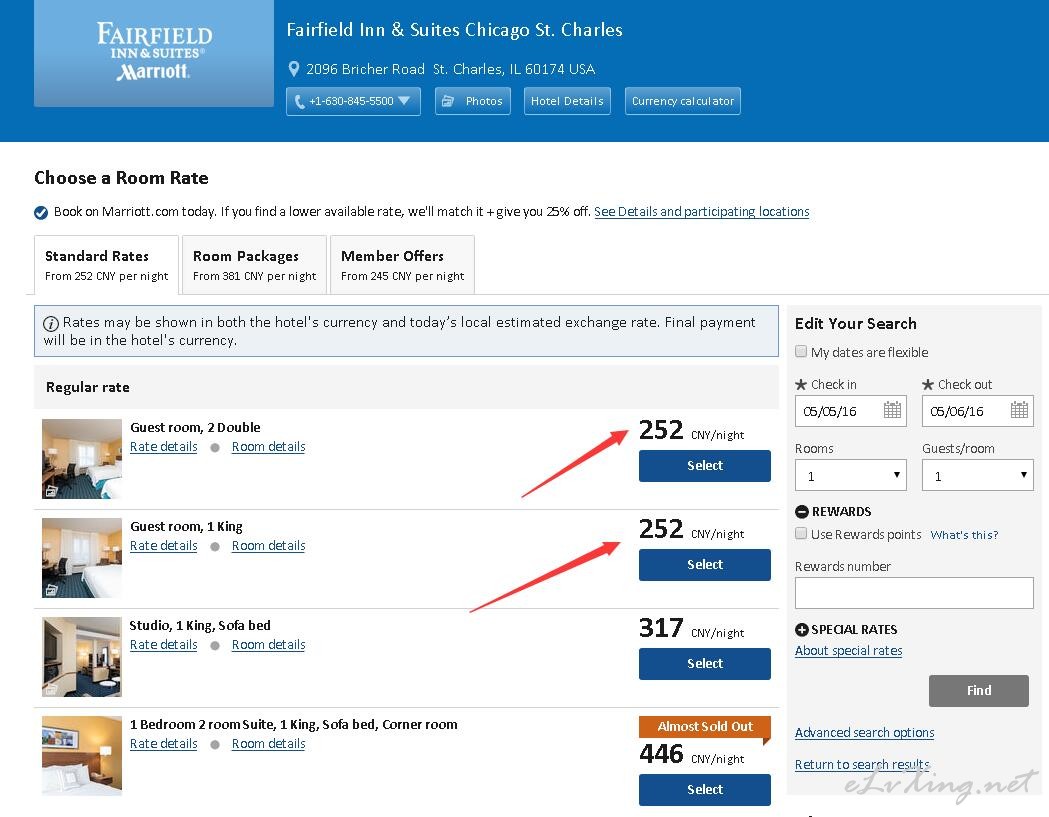This screenshot has height=817, width=1049.
Task: Click the Find button
Action: click(x=979, y=691)
